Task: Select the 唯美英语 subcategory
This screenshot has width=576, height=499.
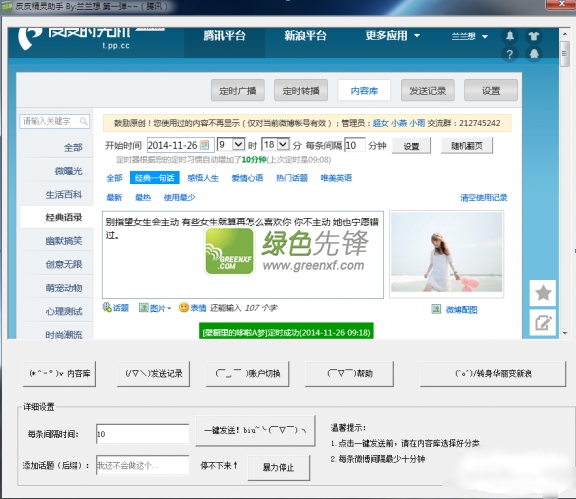Action: coord(336,178)
